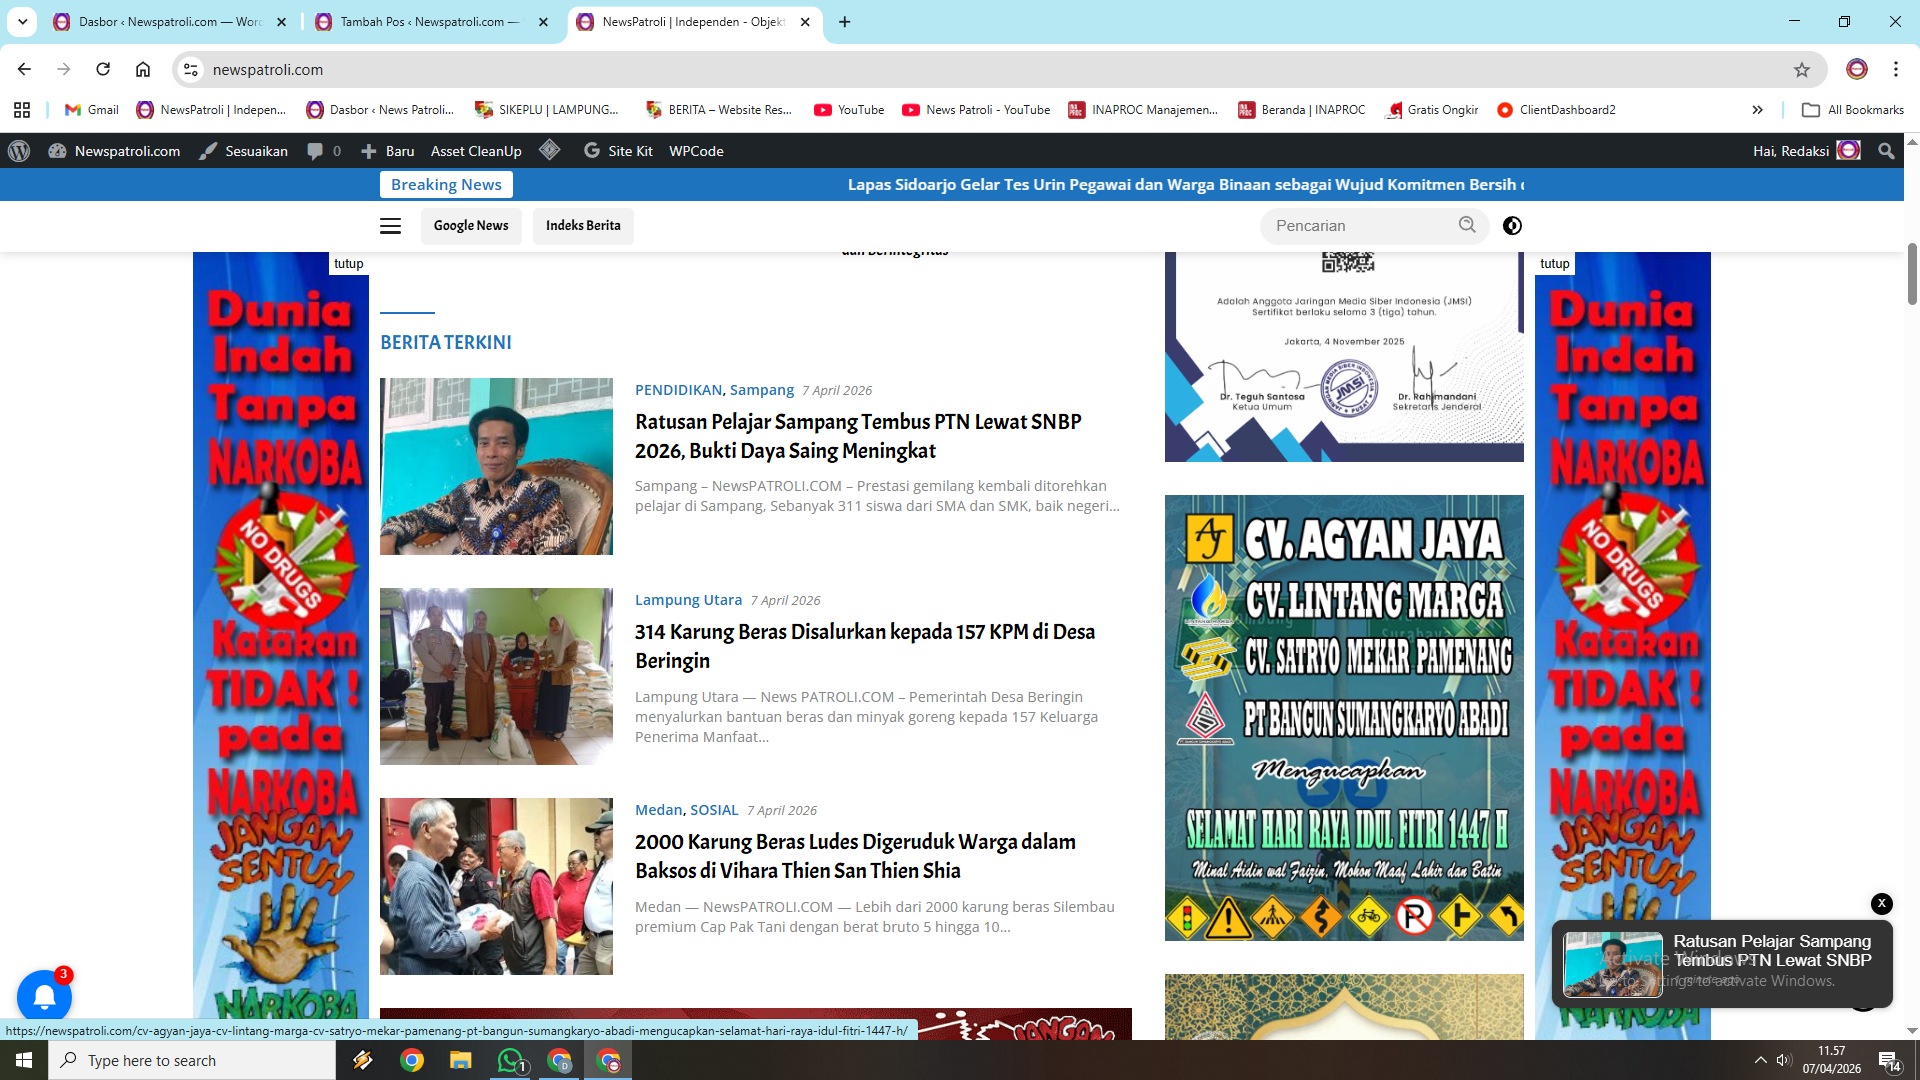The width and height of the screenshot is (1920, 1080).
Task: Open the hamburger menu beside Google News
Action: coord(390,226)
